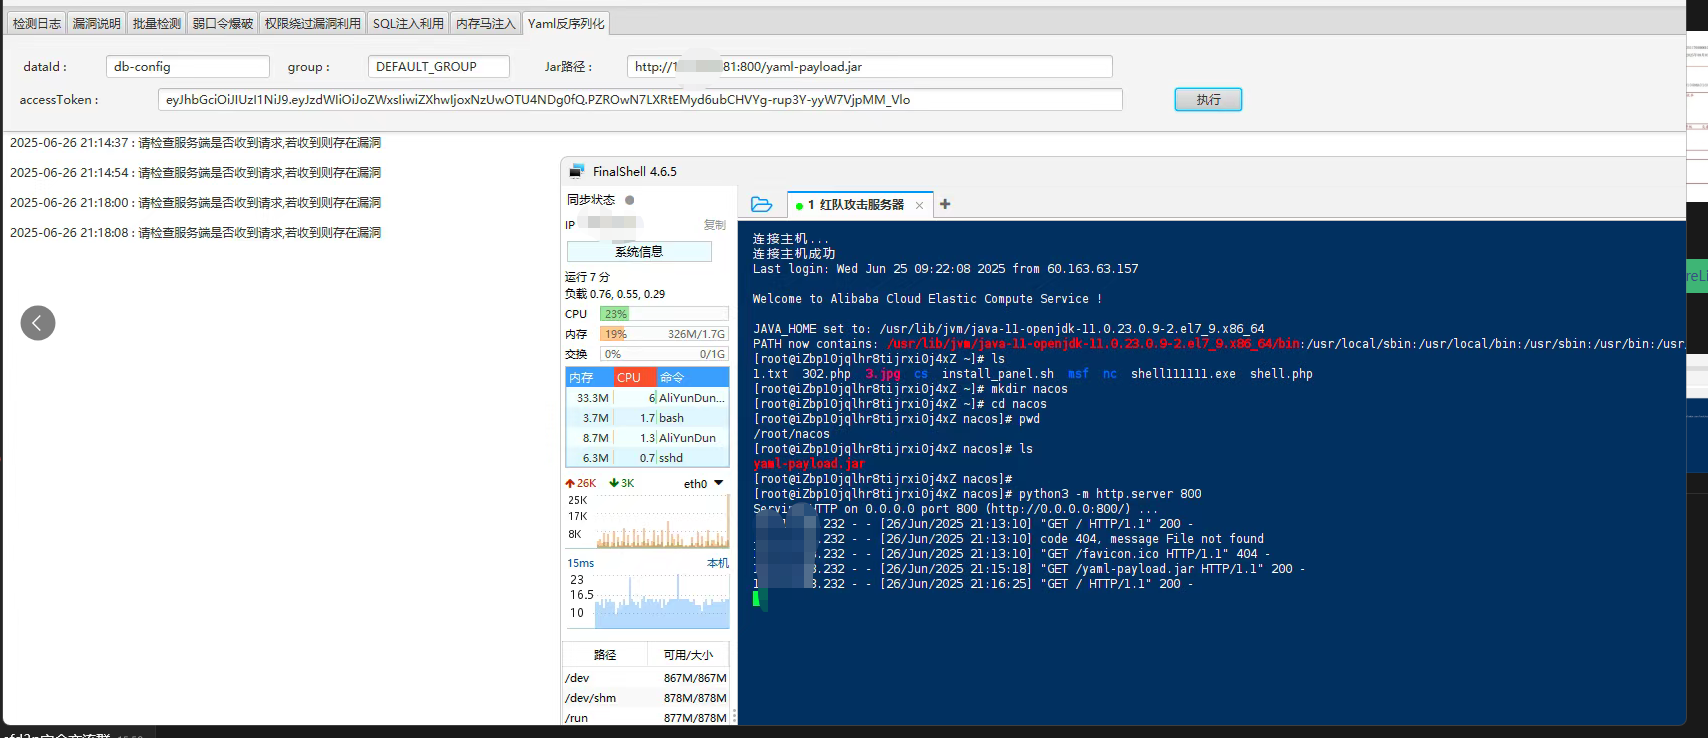Select the AliYunDun process using 8.7M
1708x738 pixels.
coord(647,438)
